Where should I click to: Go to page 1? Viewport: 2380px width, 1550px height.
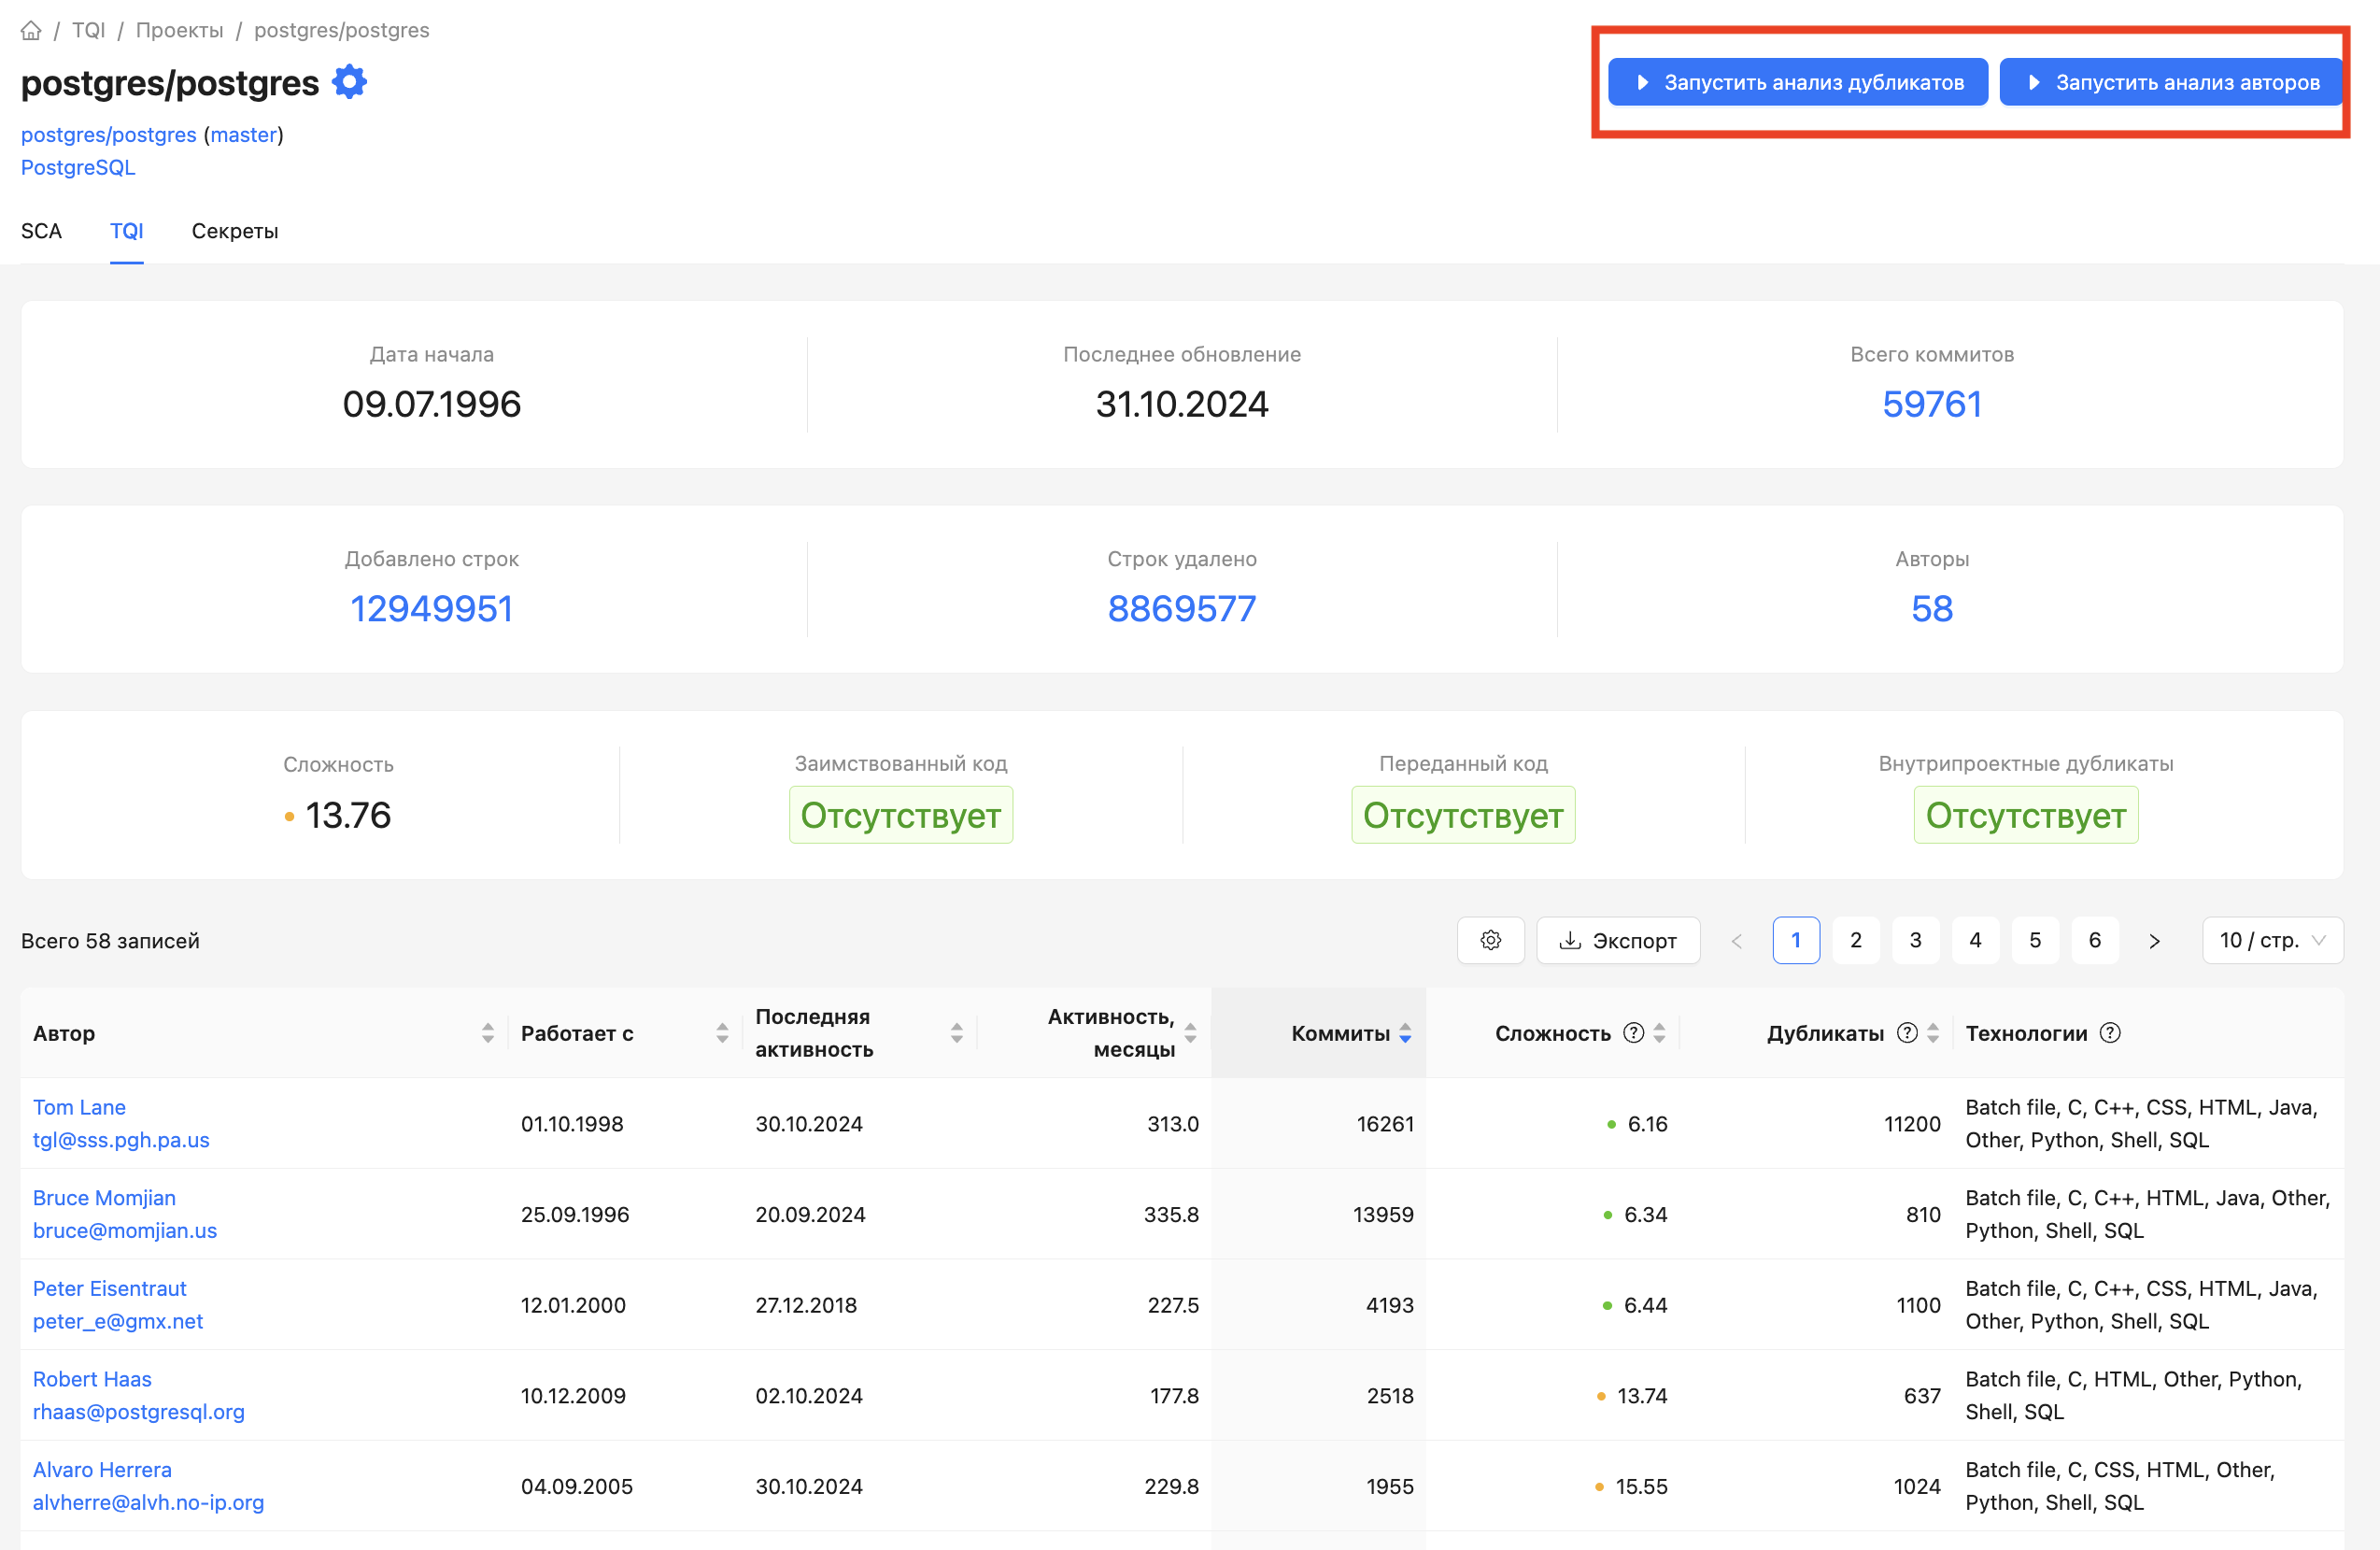click(1796, 940)
